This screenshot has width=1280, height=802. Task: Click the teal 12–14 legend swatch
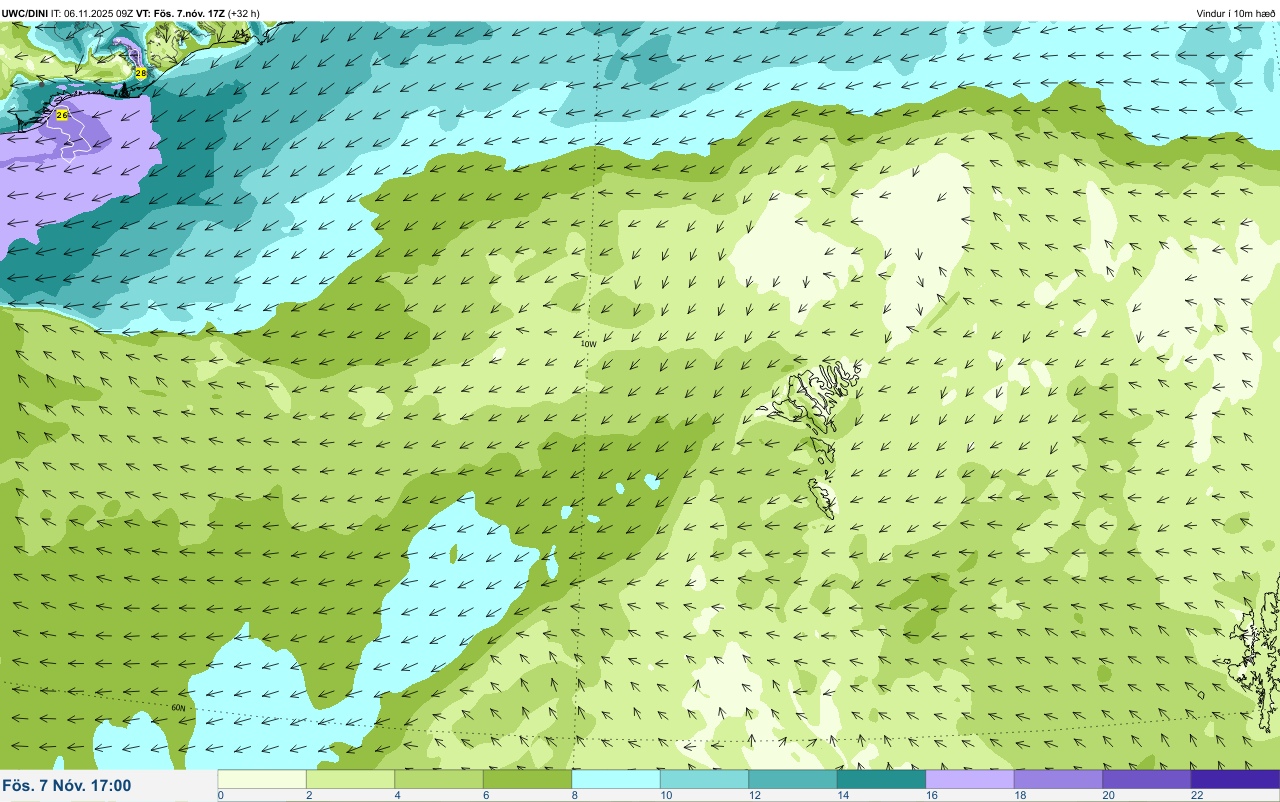pyautogui.click(x=793, y=779)
